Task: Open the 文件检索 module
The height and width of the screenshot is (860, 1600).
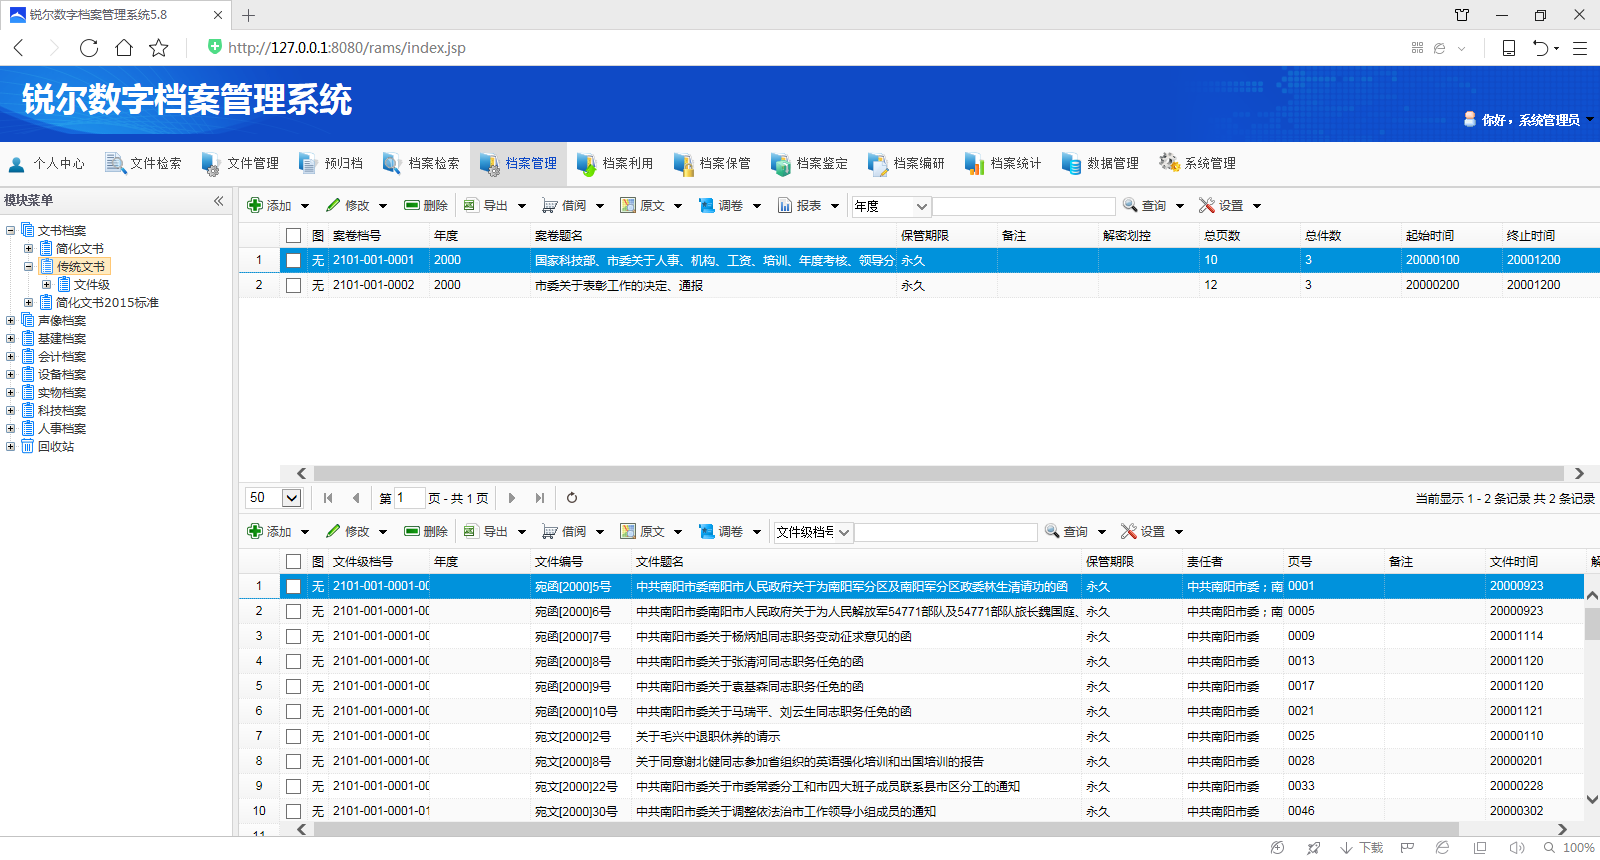Action: (x=143, y=163)
